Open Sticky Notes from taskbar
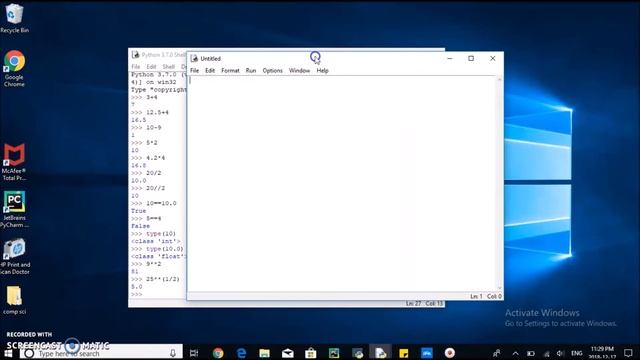 (404, 353)
